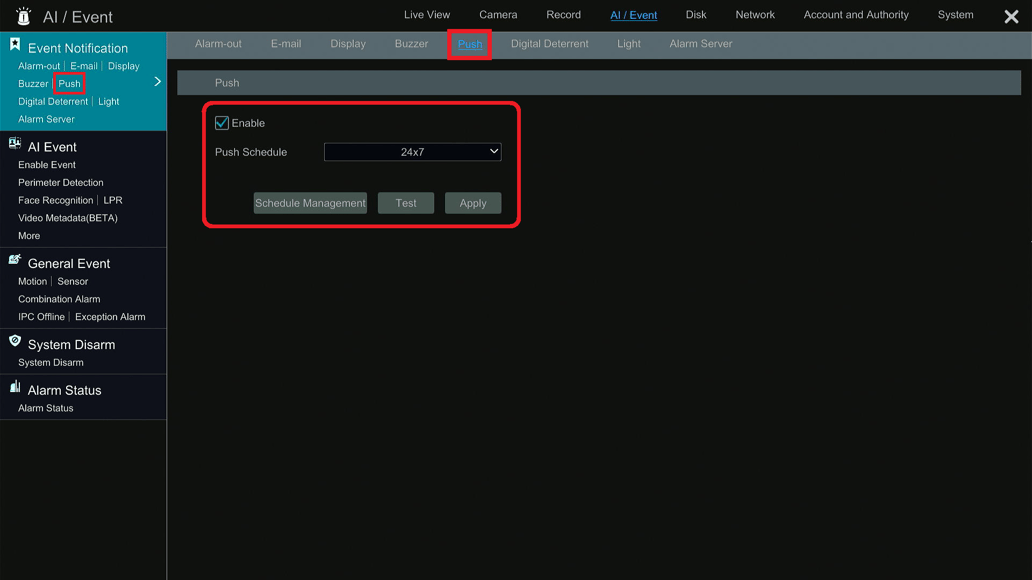The height and width of the screenshot is (580, 1032).
Task: Open the Push Schedule dropdown set to 24x7
Action: pyautogui.click(x=412, y=151)
